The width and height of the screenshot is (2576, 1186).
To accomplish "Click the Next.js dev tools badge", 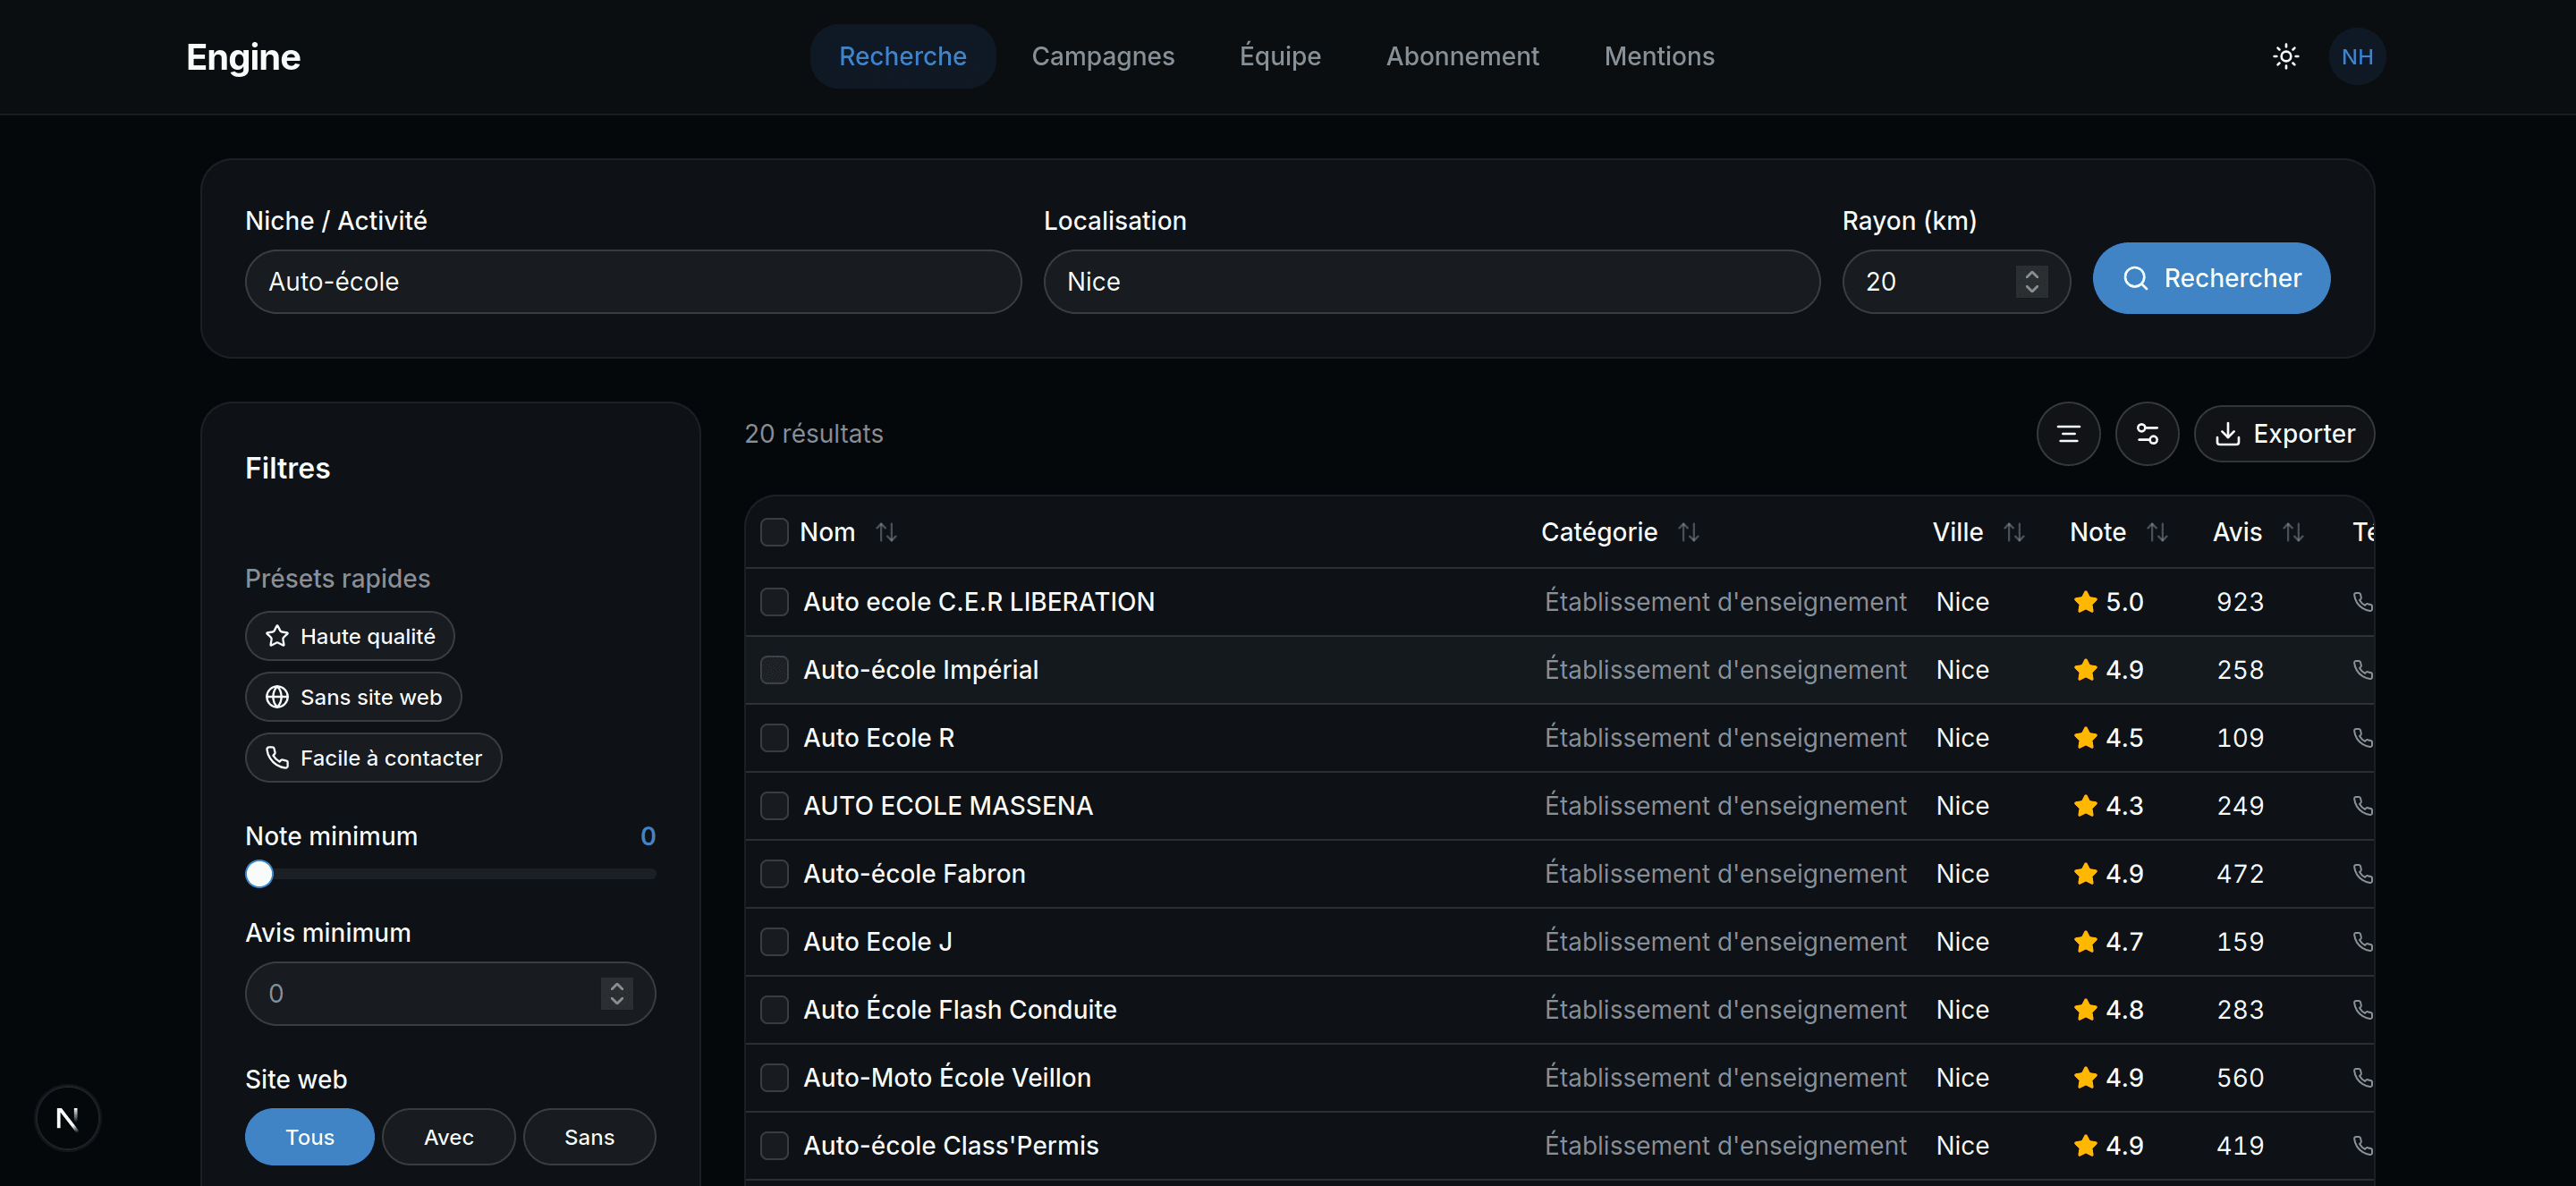I will tap(67, 1118).
